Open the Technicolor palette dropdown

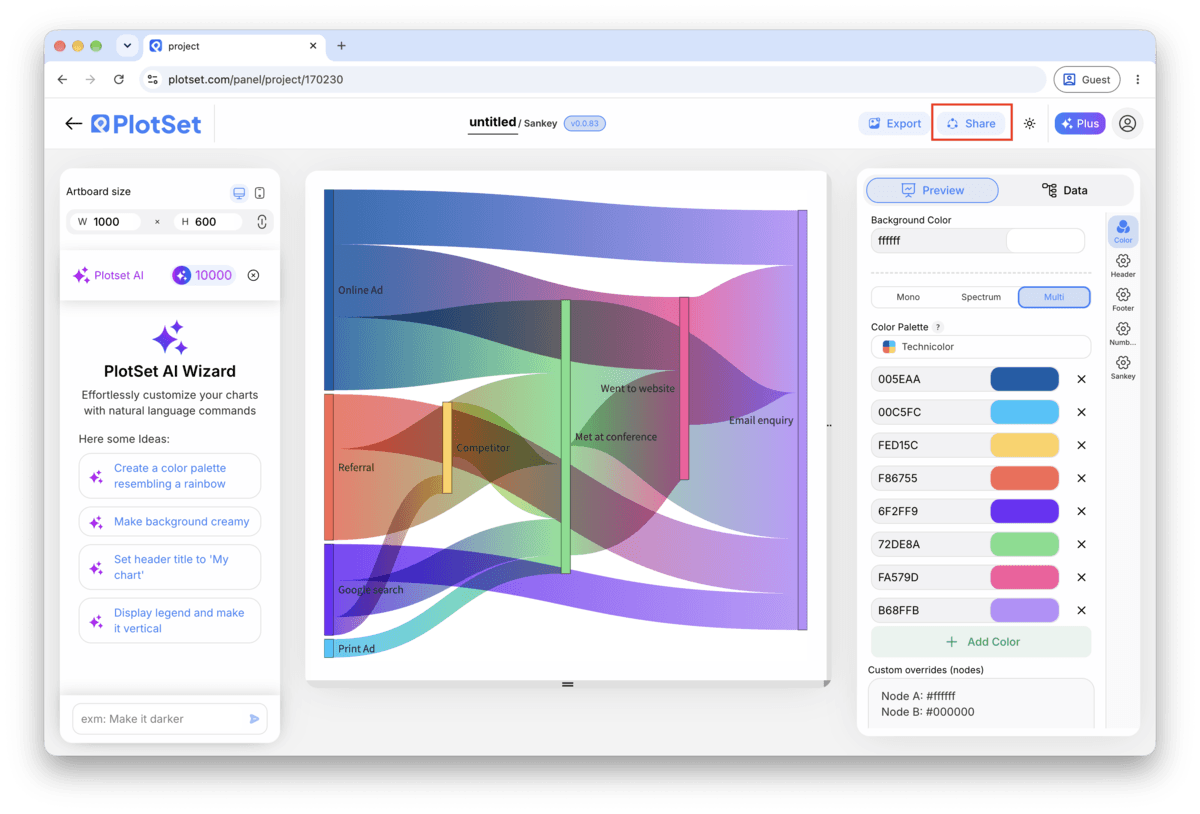click(x=981, y=346)
